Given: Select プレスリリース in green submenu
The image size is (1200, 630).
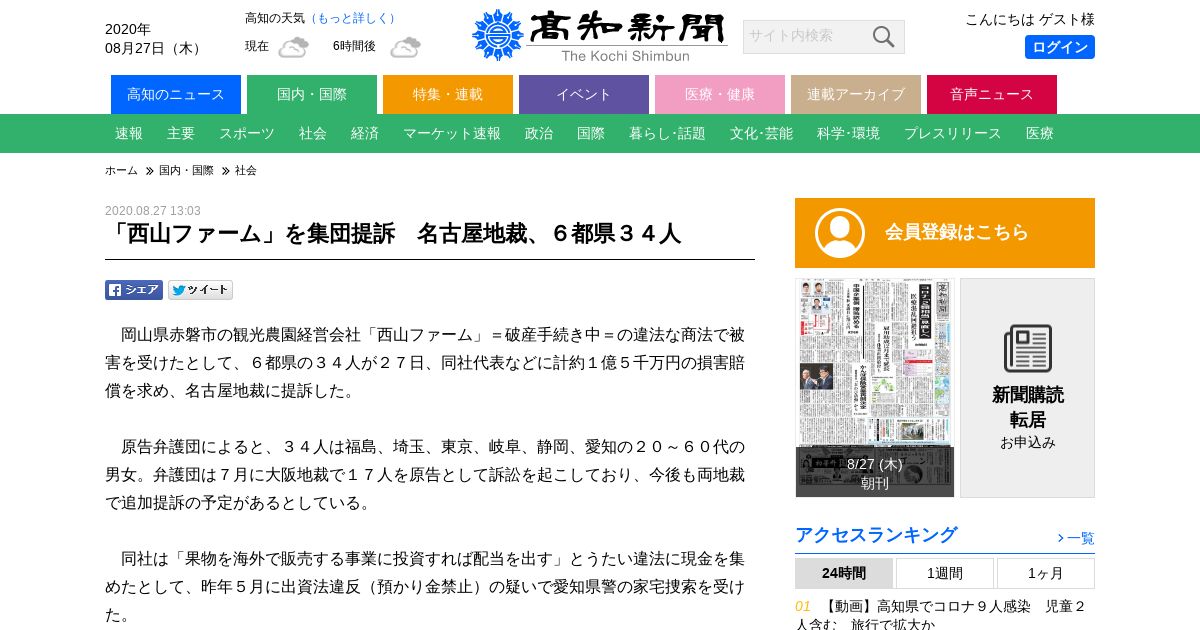Looking at the screenshot, I should click(953, 133).
